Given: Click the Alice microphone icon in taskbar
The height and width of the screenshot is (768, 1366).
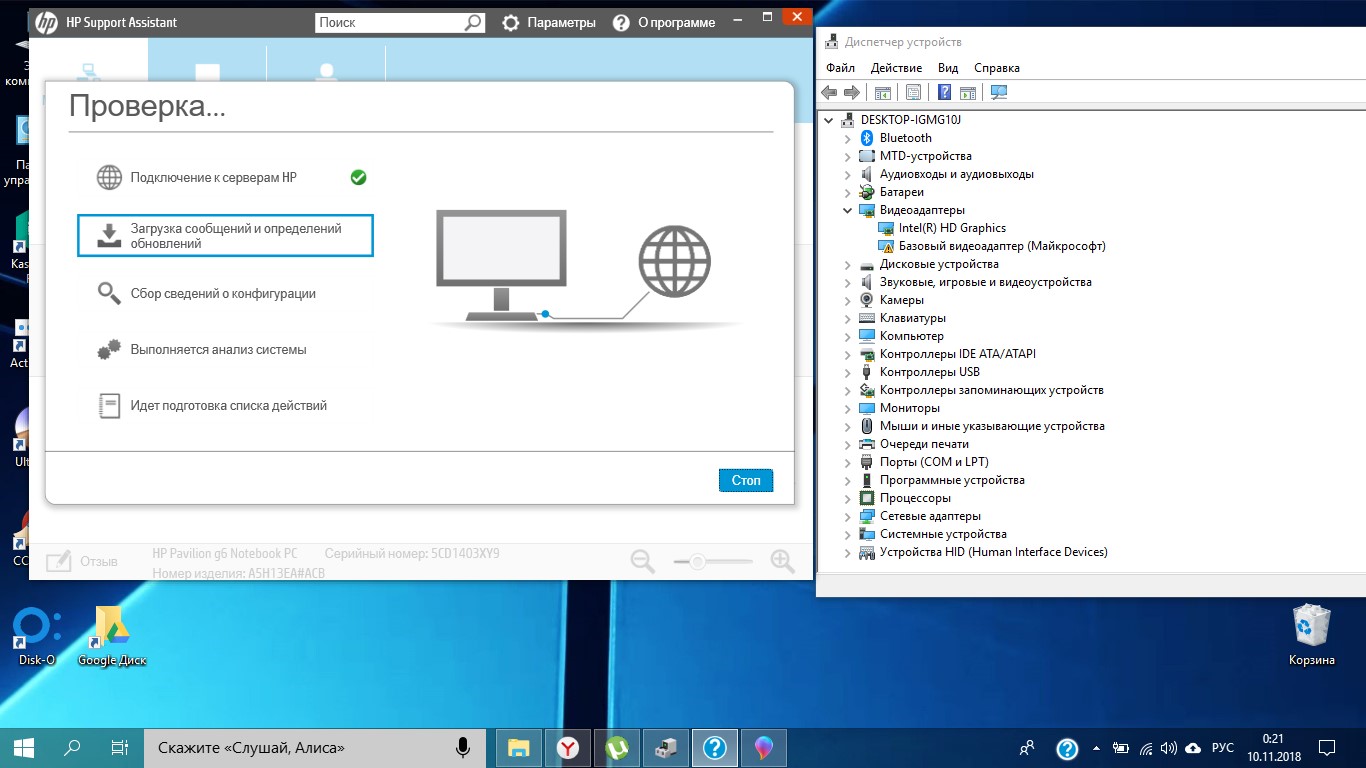Looking at the screenshot, I should click(x=463, y=747).
